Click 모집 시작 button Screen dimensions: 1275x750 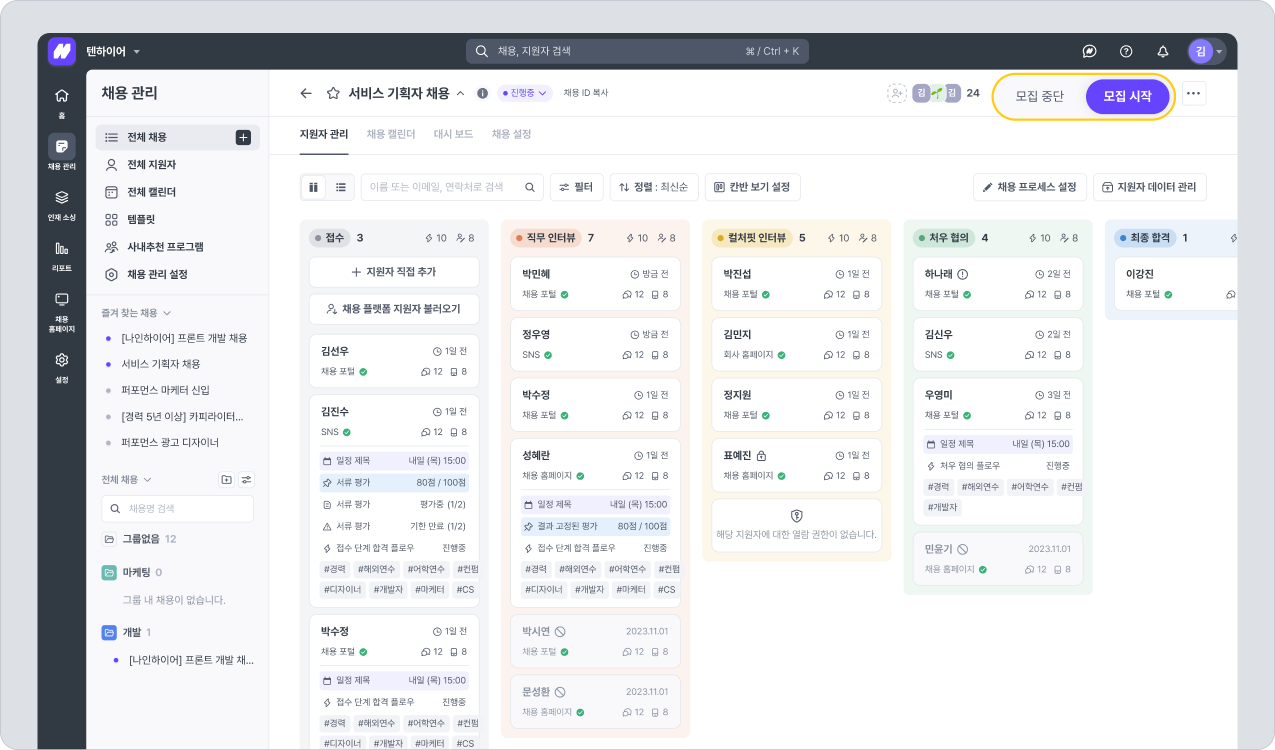point(1127,97)
